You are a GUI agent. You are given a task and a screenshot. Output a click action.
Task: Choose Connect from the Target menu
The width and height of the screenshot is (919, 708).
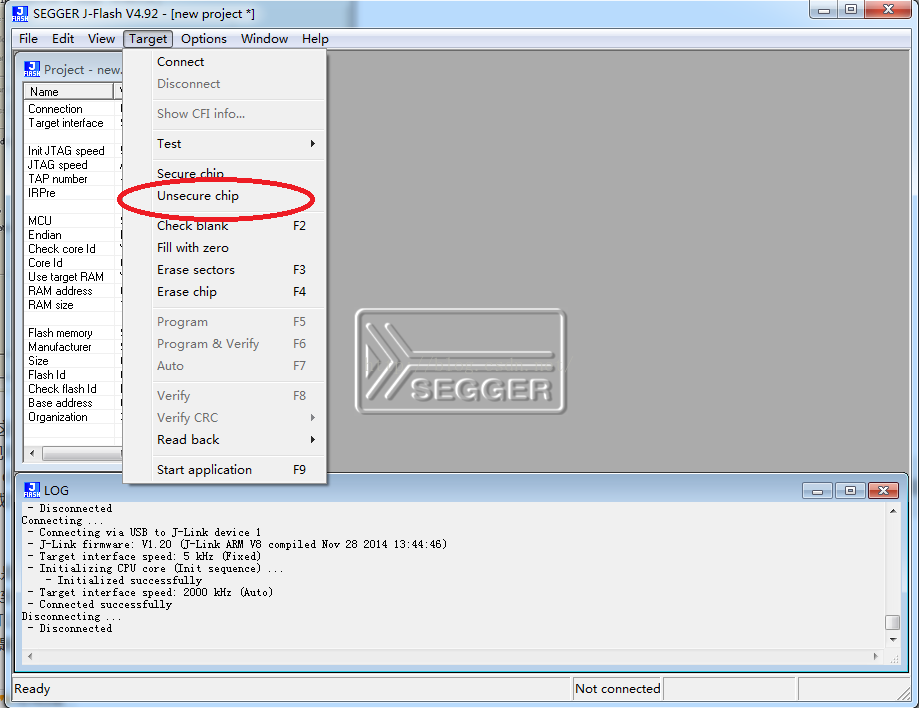224,62
